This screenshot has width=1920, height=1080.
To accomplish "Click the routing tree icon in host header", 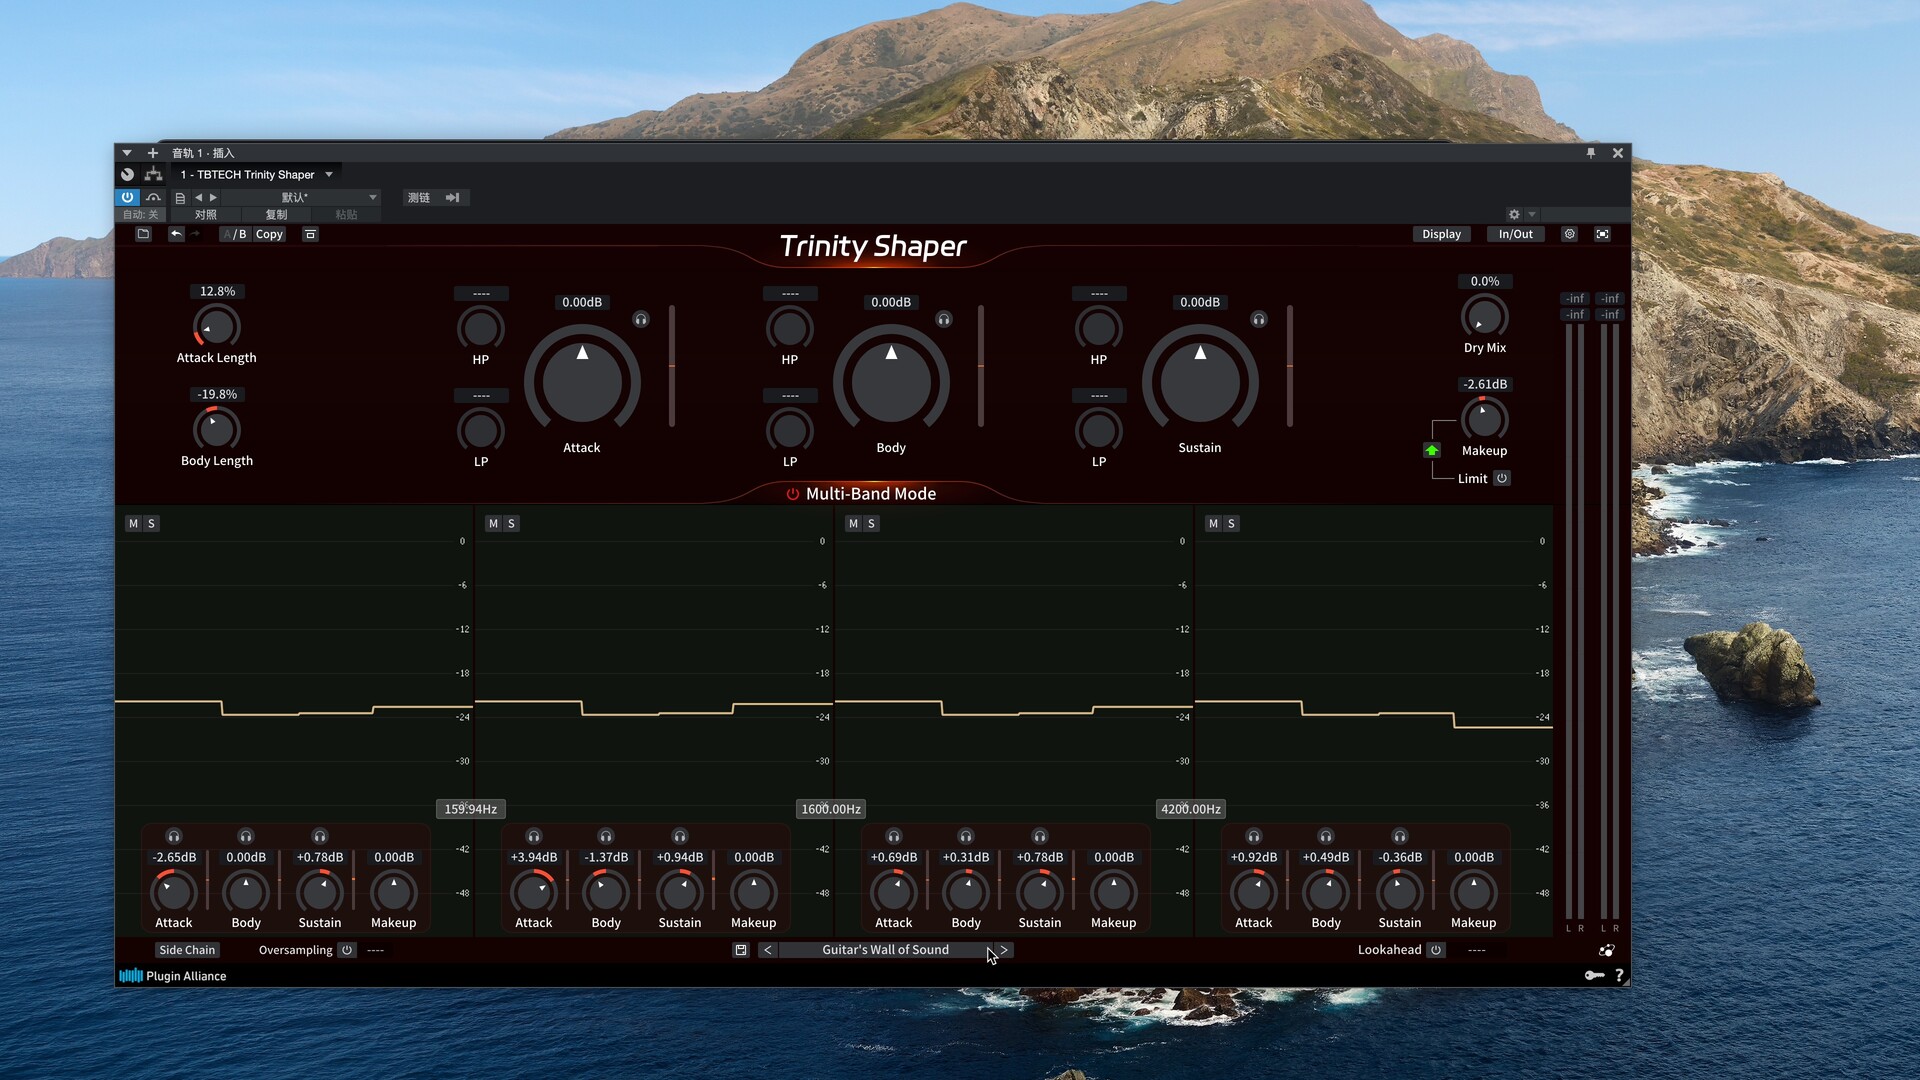I will pos(153,174).
